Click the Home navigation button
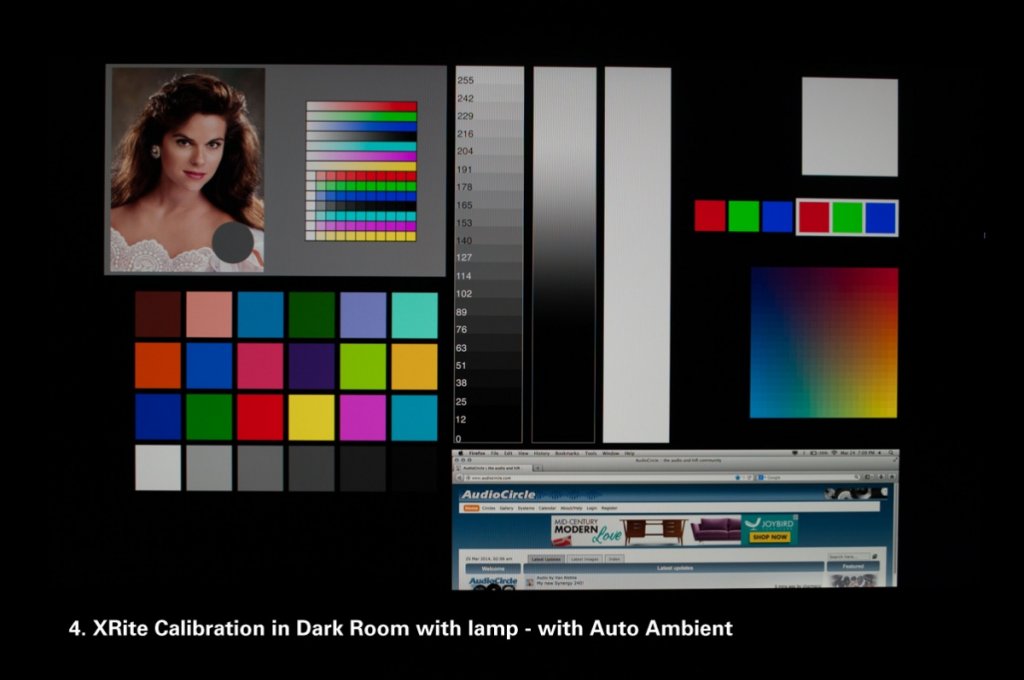1024x680 pixels. [x=470, y=508]
